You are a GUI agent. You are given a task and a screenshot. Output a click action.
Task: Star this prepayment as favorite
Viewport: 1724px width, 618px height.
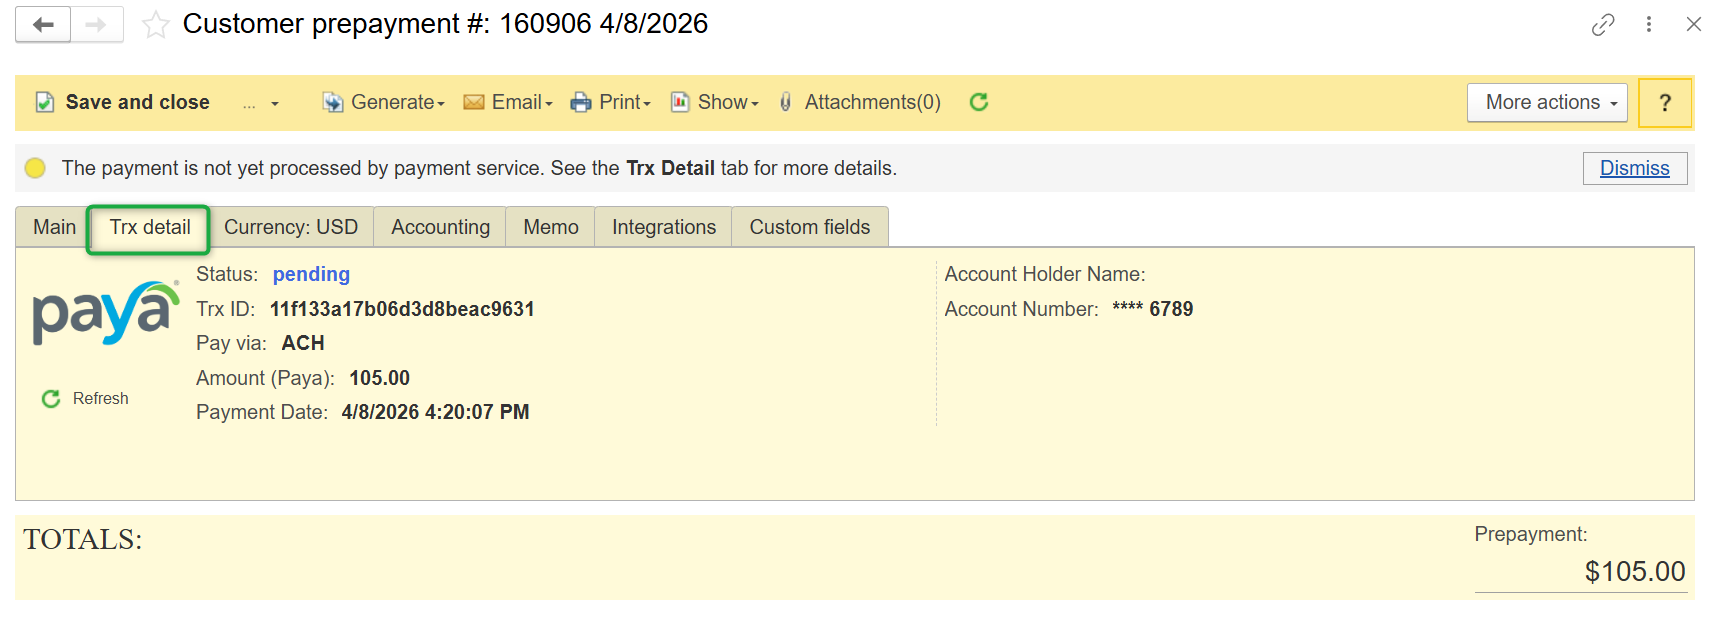click(x=155, y=25)
